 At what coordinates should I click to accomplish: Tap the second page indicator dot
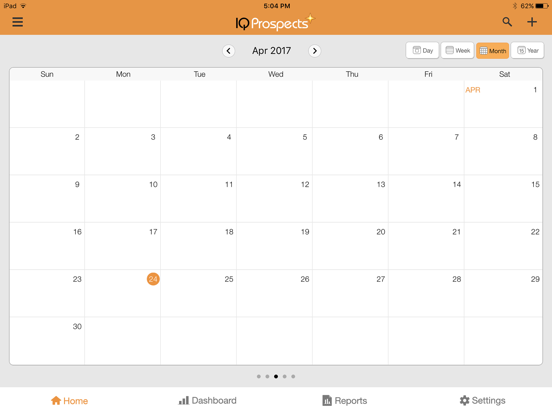pyautogui.click(x=267, y=376)
